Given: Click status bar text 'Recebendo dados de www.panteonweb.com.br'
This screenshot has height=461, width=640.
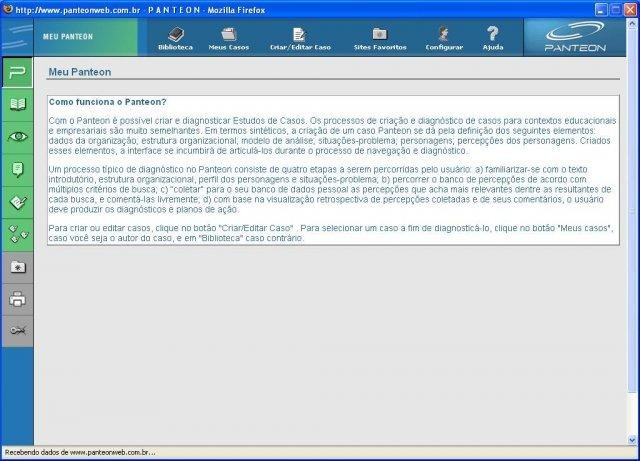Looking at the screenshot, I should (x=80, y=452).
